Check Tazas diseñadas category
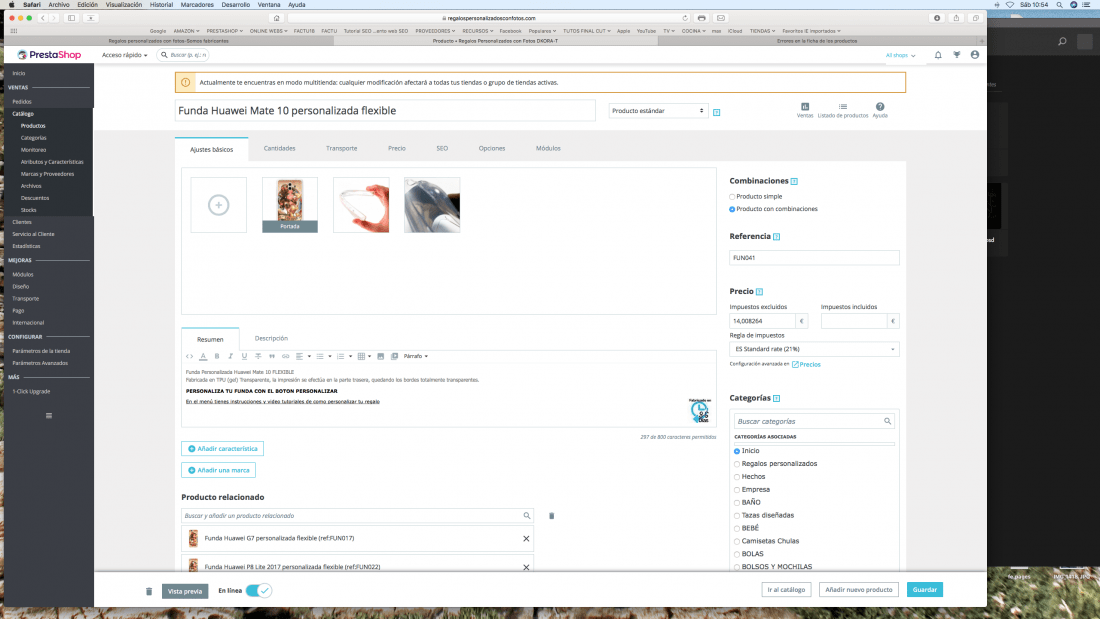 (x=737, y=516)
